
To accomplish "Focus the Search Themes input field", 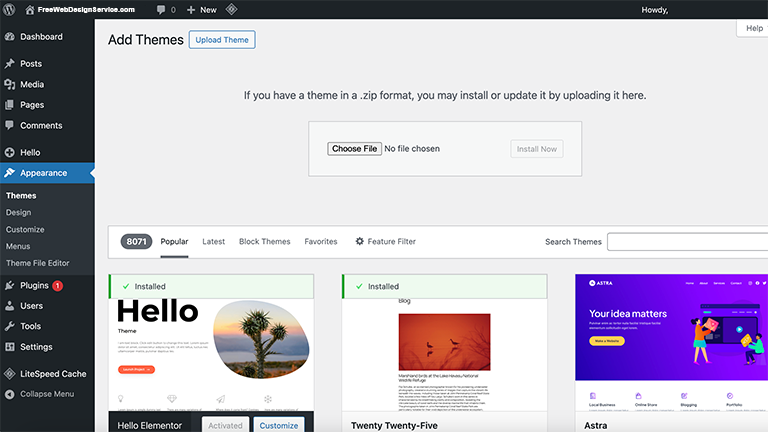I will 688,241.
